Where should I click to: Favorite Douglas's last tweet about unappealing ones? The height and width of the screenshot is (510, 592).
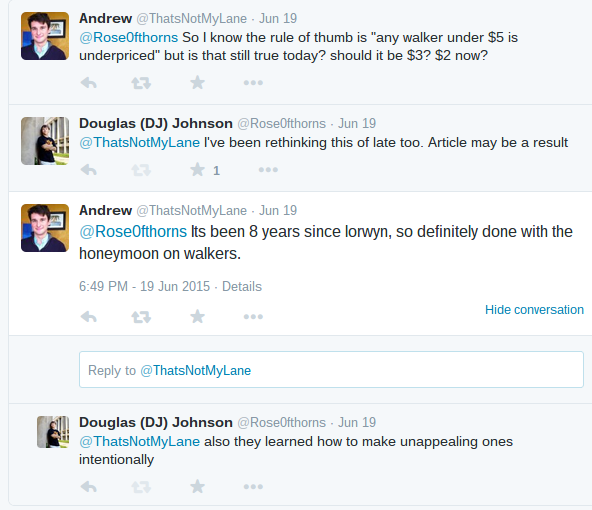click(197, 487)
